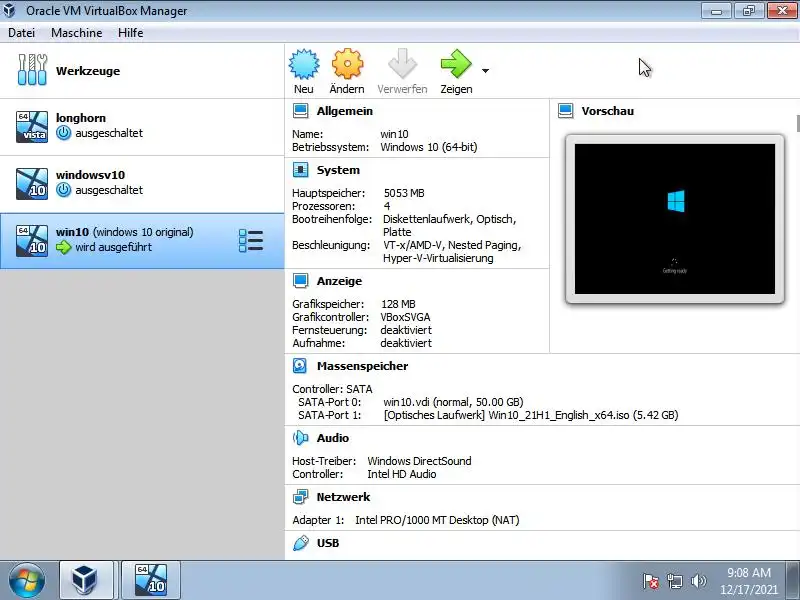
Task: Select the win10 virtual machine entry
Action: coord(142,241)
